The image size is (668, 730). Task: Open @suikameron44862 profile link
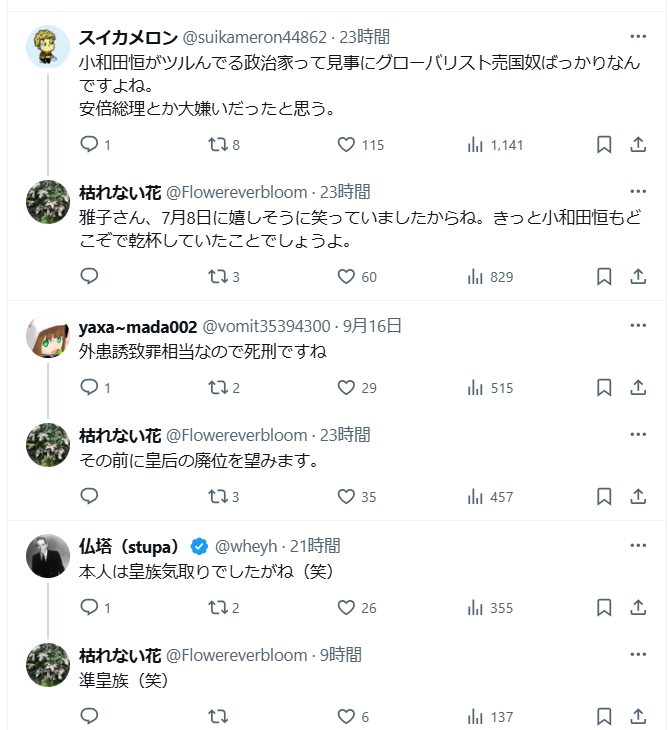pyautogui.click(x=254, y=37)
